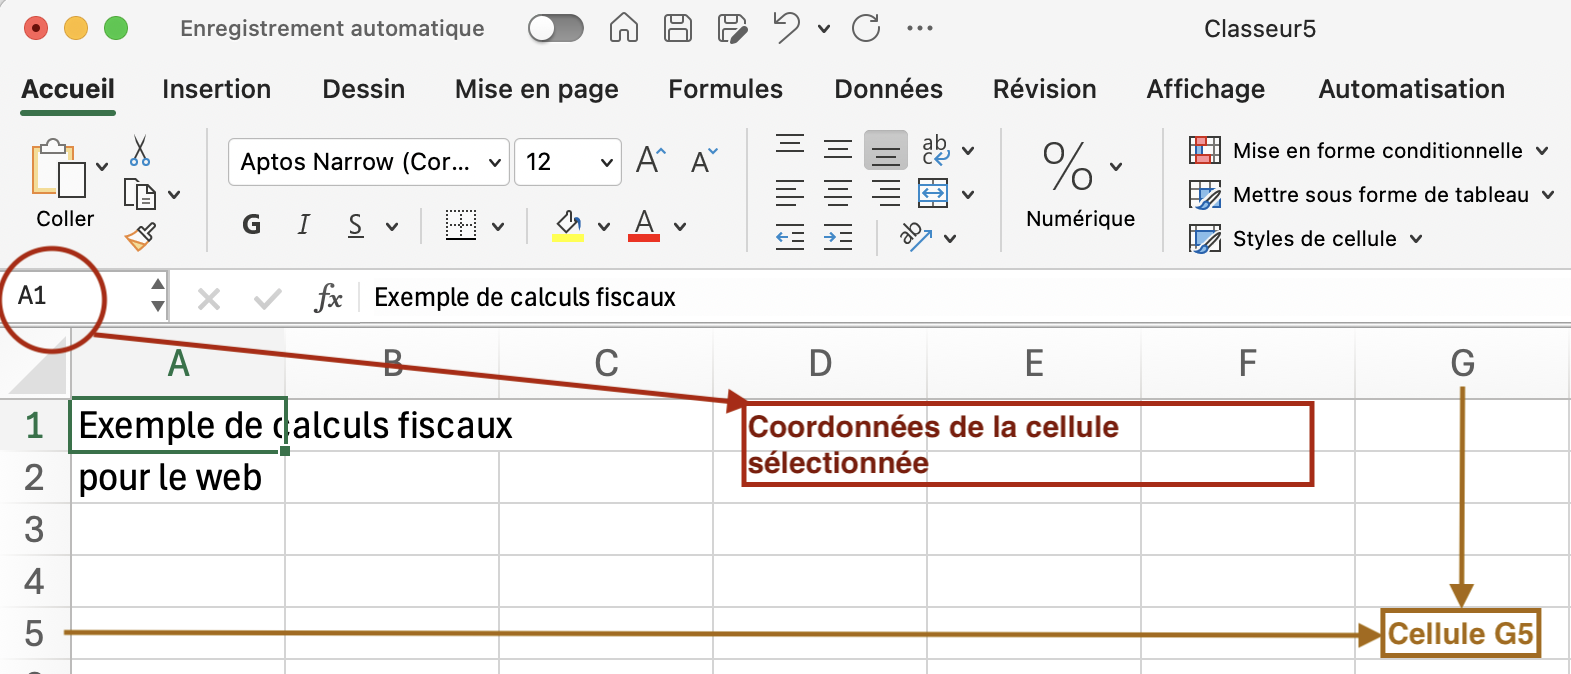Viewport: 1571px width, 674px height.
Task: Click the formula bar text field
Action: click(966, 297)
